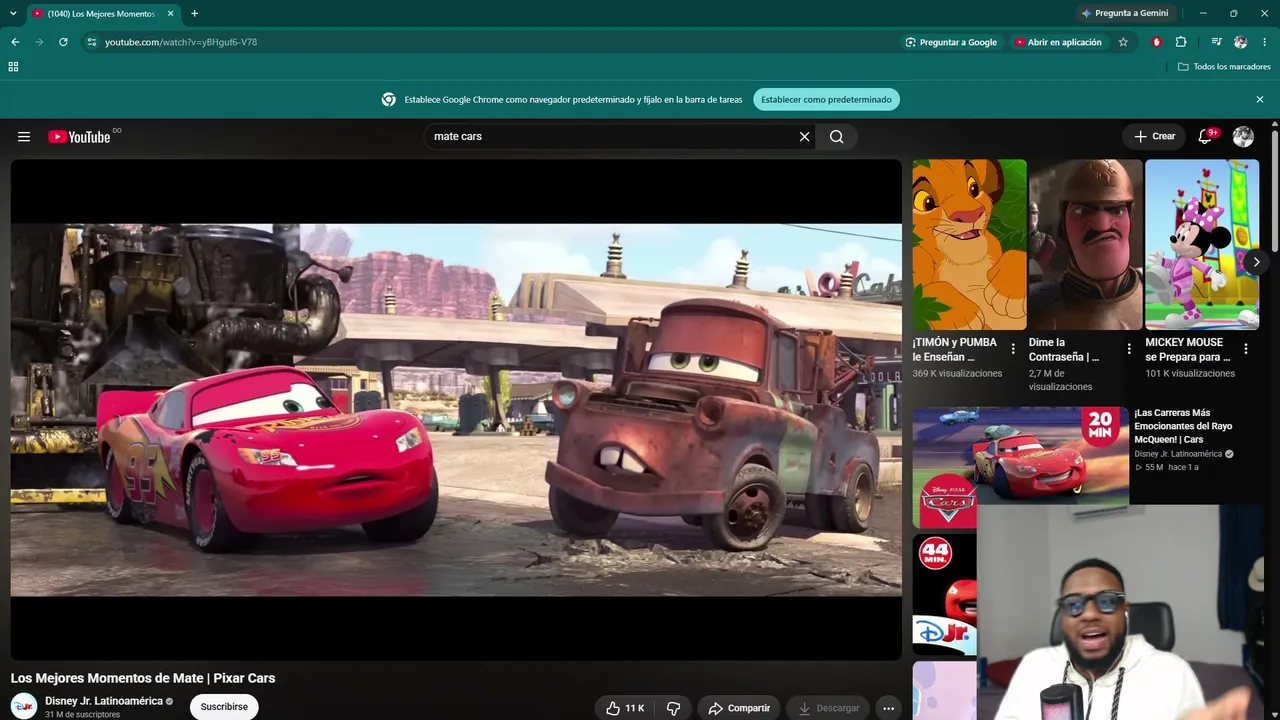This screenshot has height=720, width=1280.
Task: Share the video via Compartir
Action: 739,708
